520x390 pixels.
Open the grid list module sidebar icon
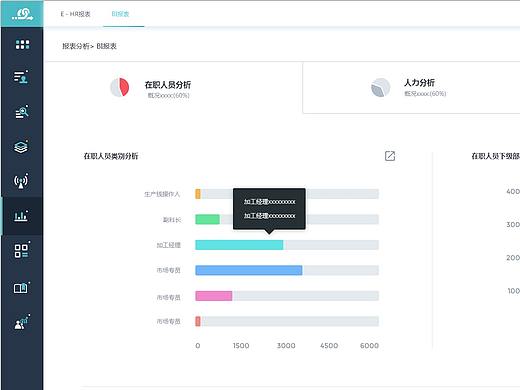[x=22, y=250]
